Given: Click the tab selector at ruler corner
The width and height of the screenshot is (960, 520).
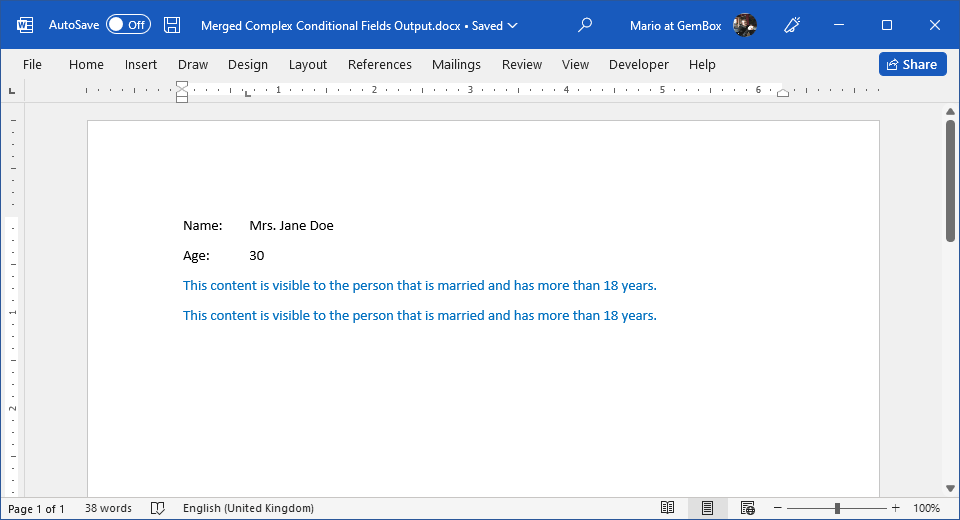Looking at the screenshot, I should coord(12,91).
